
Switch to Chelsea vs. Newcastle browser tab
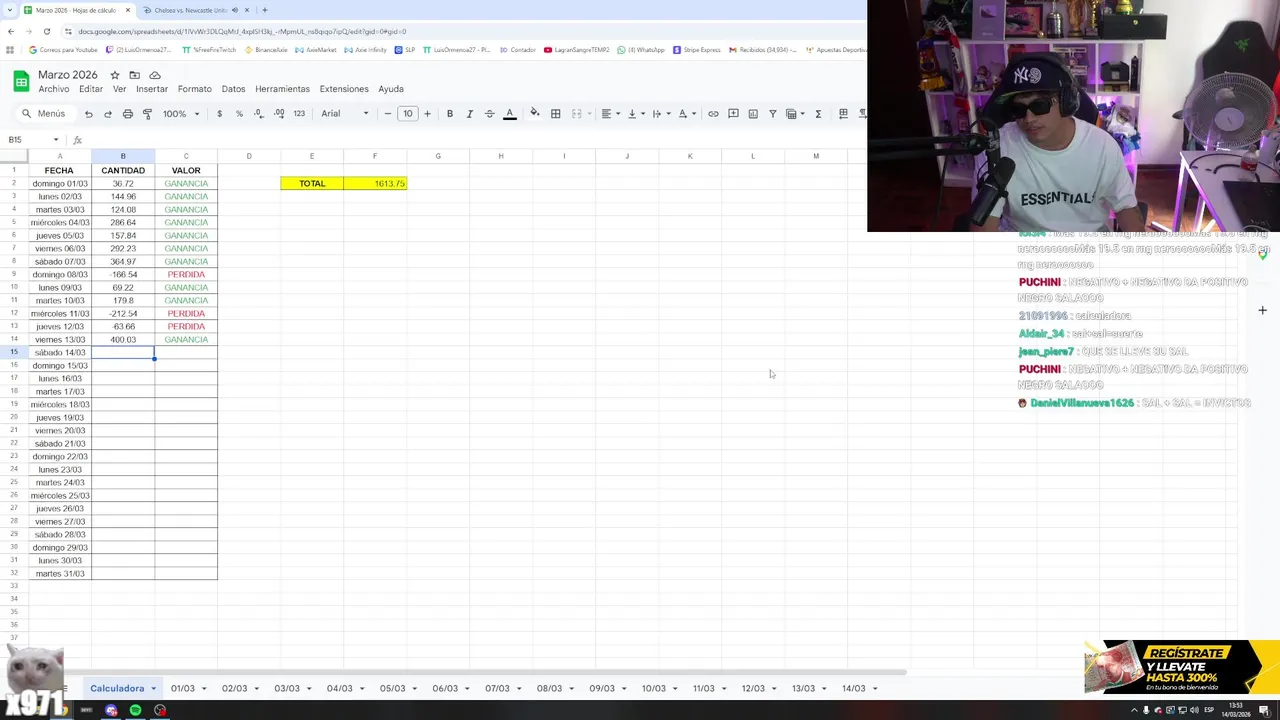tap(191, 10)
